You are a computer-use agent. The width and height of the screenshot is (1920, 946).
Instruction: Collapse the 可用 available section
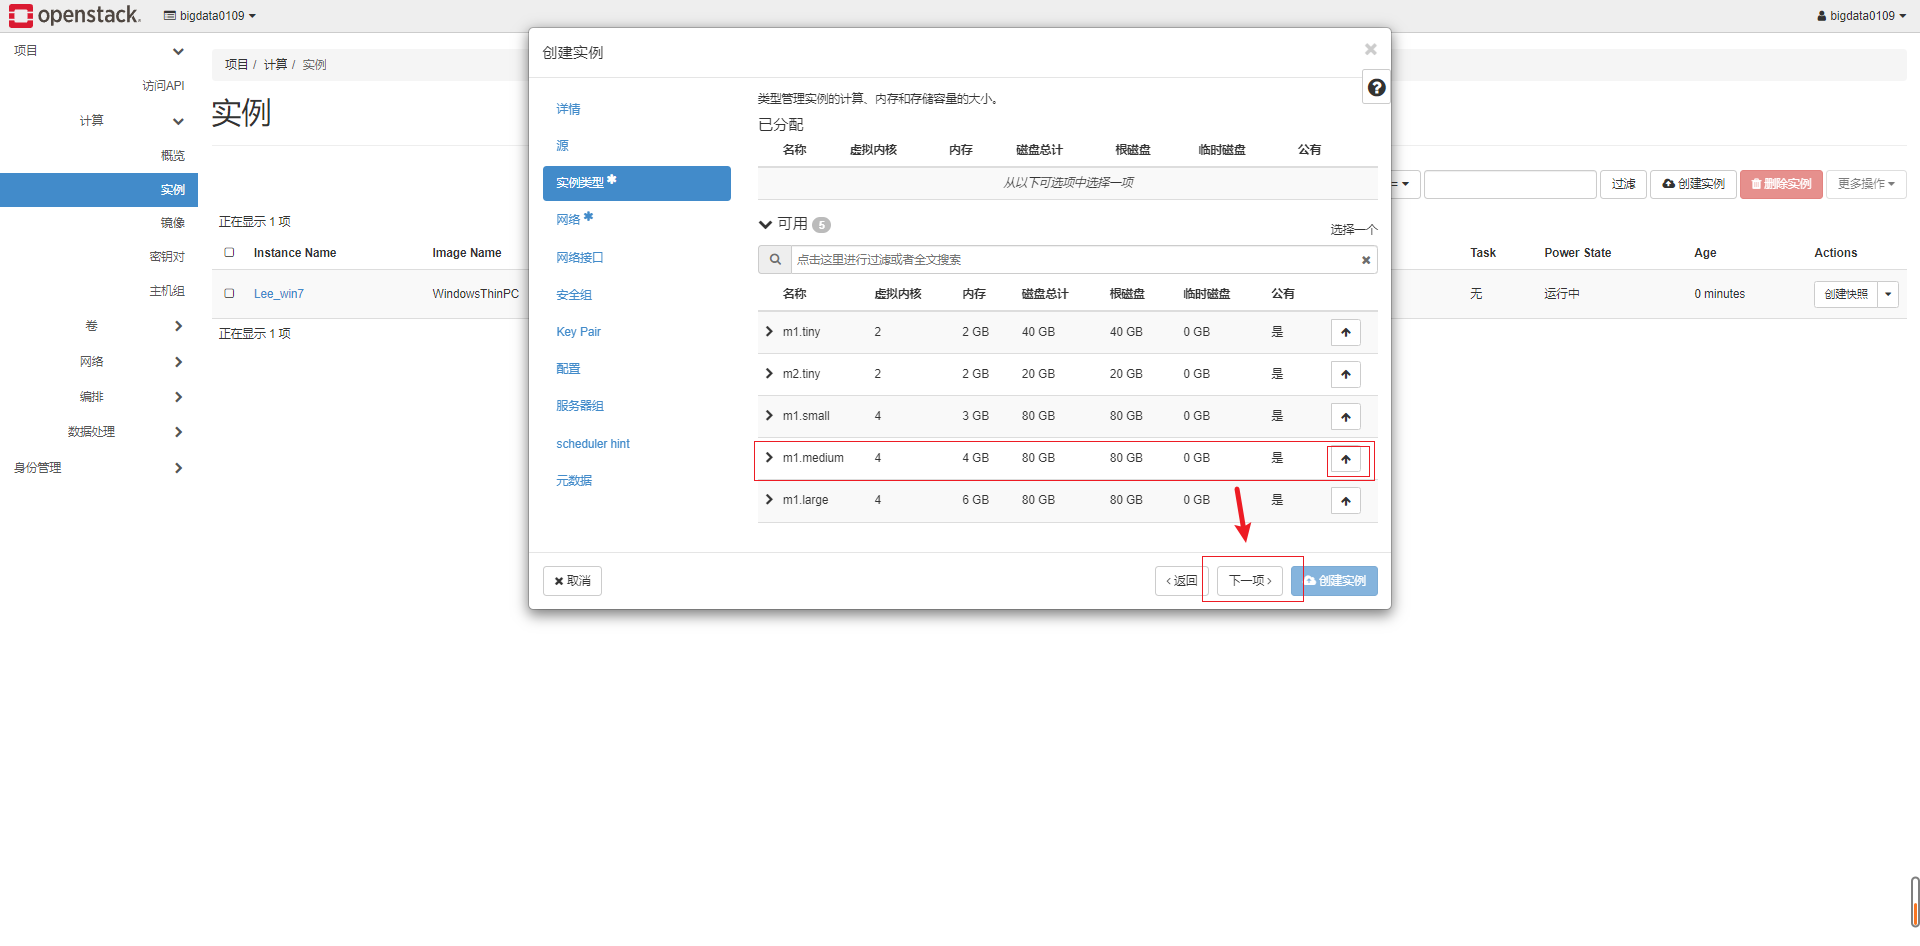[766, 224]
